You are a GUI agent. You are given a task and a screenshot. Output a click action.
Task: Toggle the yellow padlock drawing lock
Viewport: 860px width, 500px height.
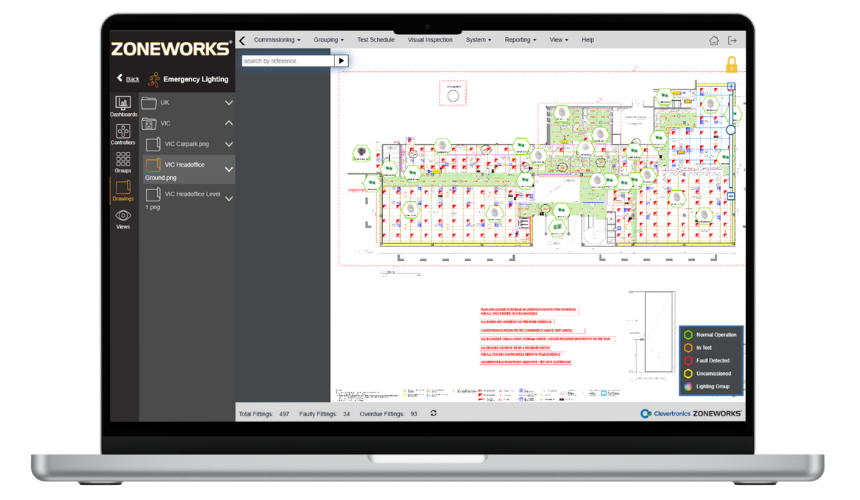point(731,65)
